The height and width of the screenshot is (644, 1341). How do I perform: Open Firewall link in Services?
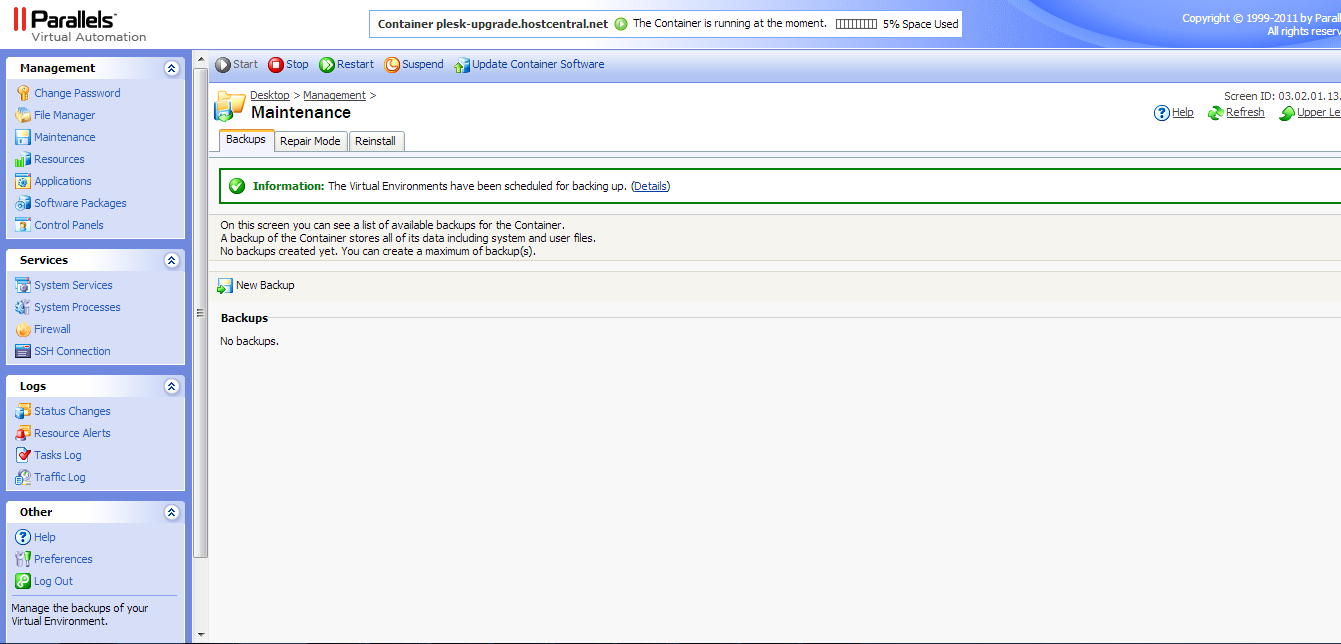pos(52,329)
